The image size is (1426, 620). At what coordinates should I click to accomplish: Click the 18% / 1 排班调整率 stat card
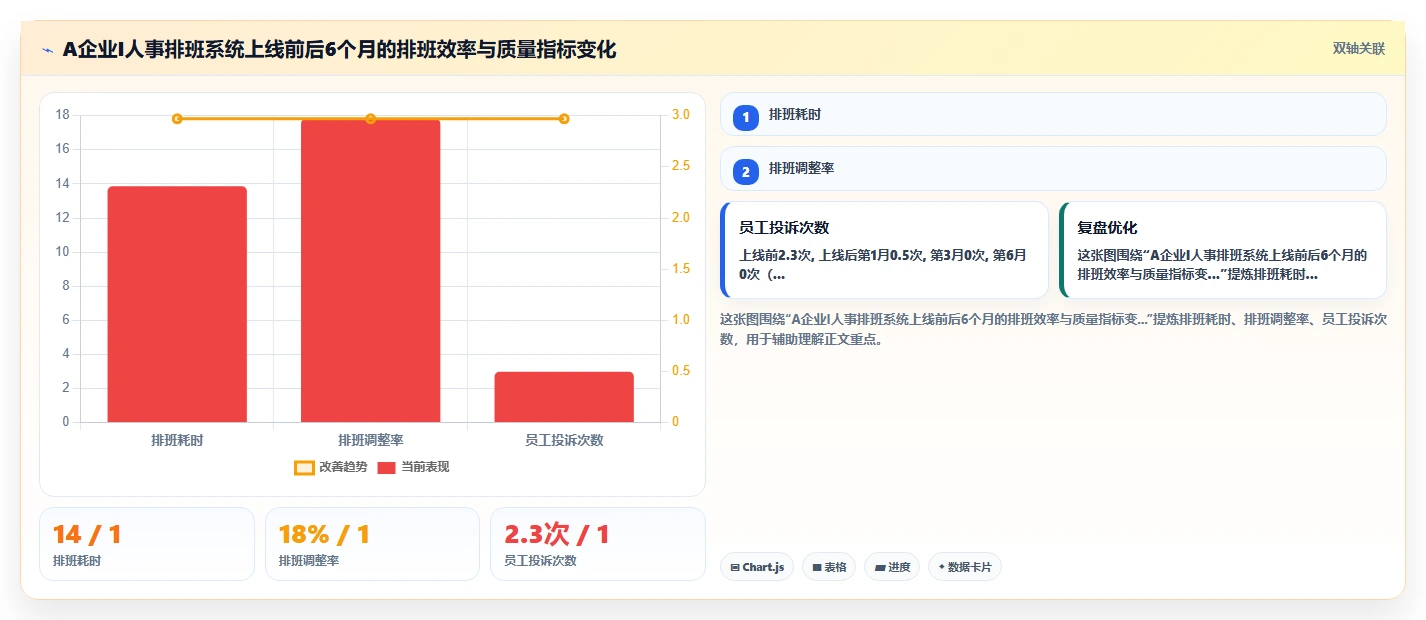click(x=372, y=544)
